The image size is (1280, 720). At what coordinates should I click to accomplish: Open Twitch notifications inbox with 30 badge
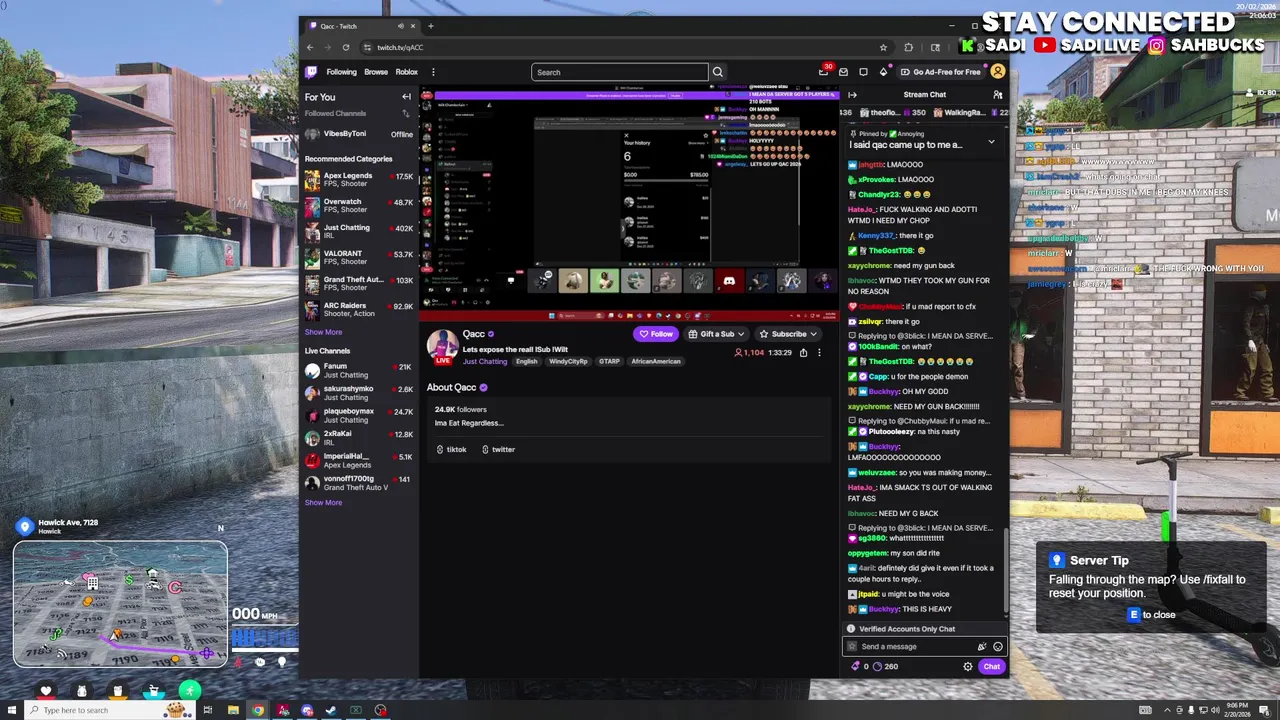point(824,71)
